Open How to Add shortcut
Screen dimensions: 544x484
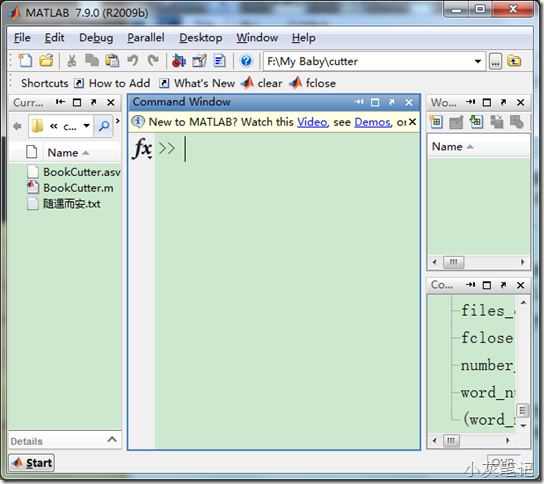click(x=113, y=83)
